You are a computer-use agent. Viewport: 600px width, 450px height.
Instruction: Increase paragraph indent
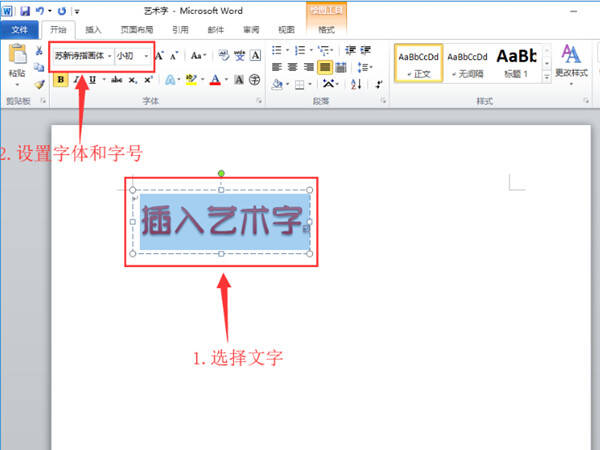coord(365,50)
